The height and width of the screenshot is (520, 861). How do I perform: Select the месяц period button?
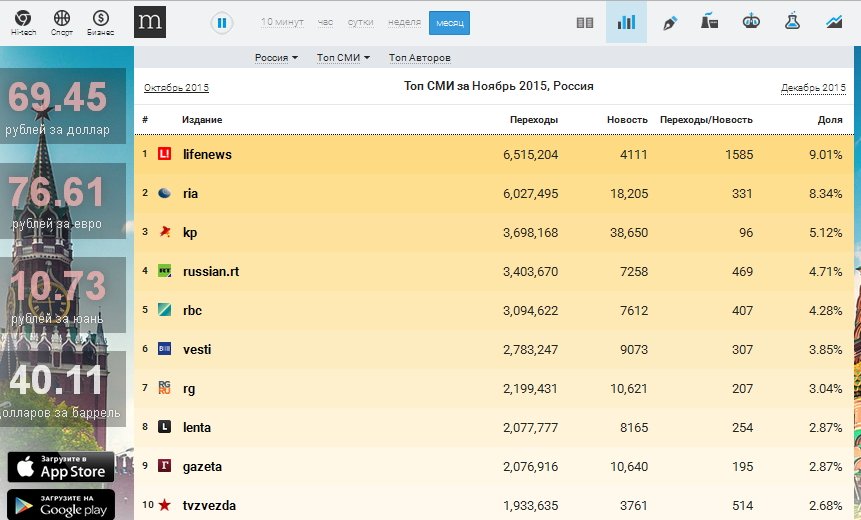click(449, 23)
